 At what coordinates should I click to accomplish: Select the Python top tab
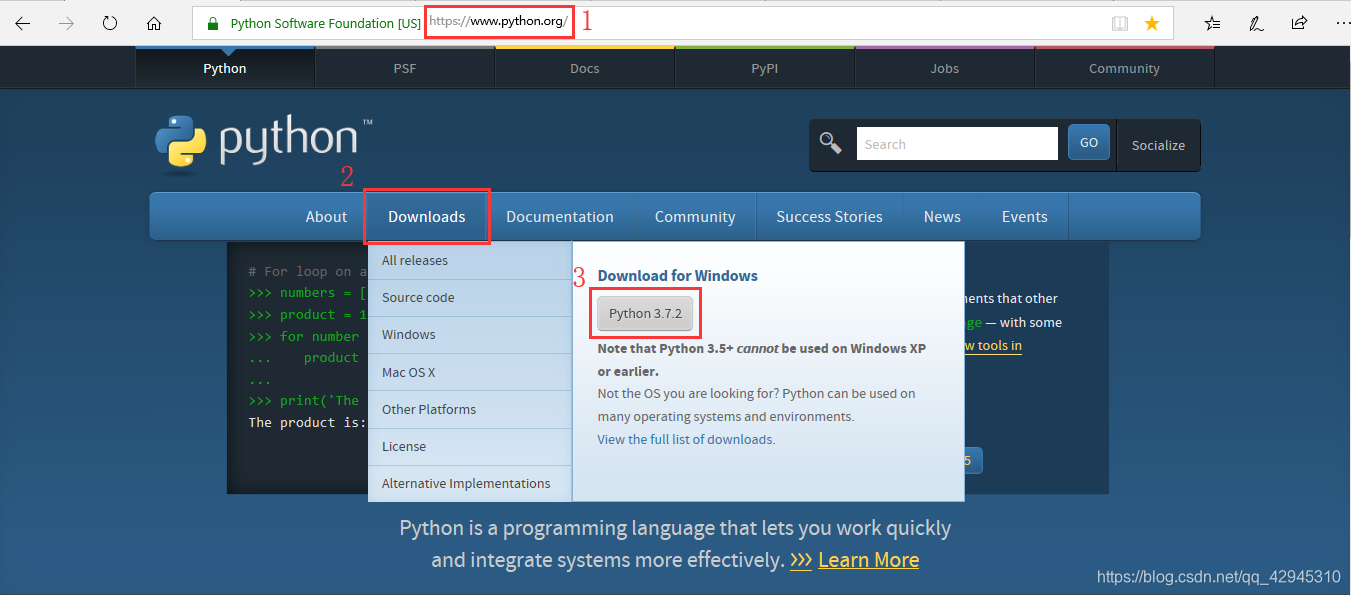pyautogui.click(x=225, y=68)
